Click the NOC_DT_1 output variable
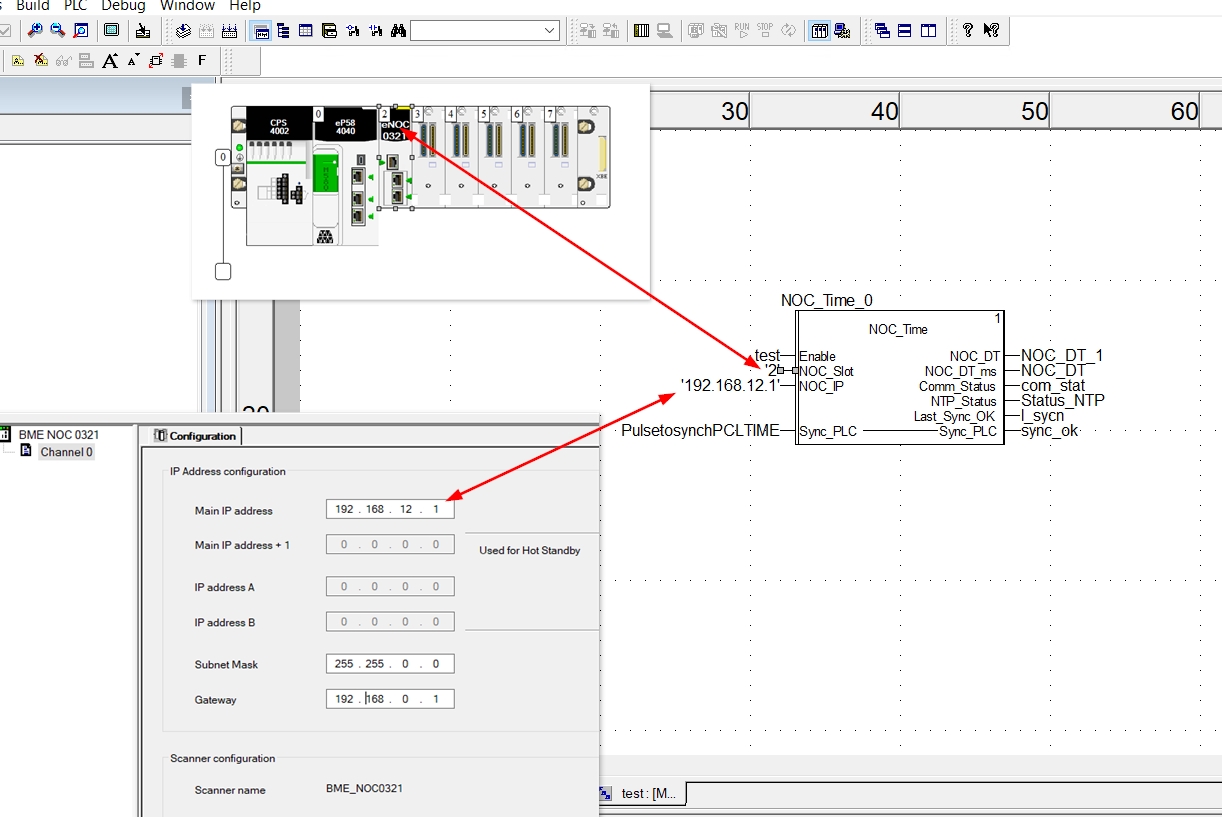 (x=1062, y=355)
